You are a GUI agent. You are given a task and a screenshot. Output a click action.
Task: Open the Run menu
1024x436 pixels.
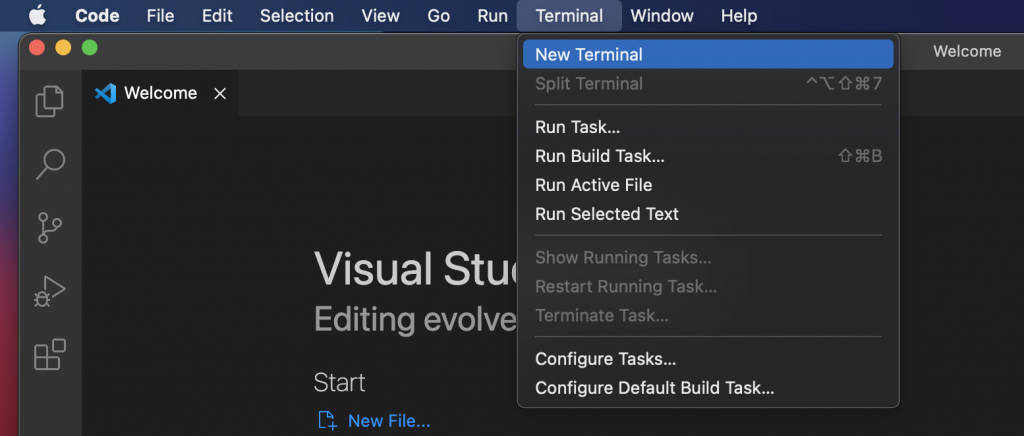pos(492,16)
